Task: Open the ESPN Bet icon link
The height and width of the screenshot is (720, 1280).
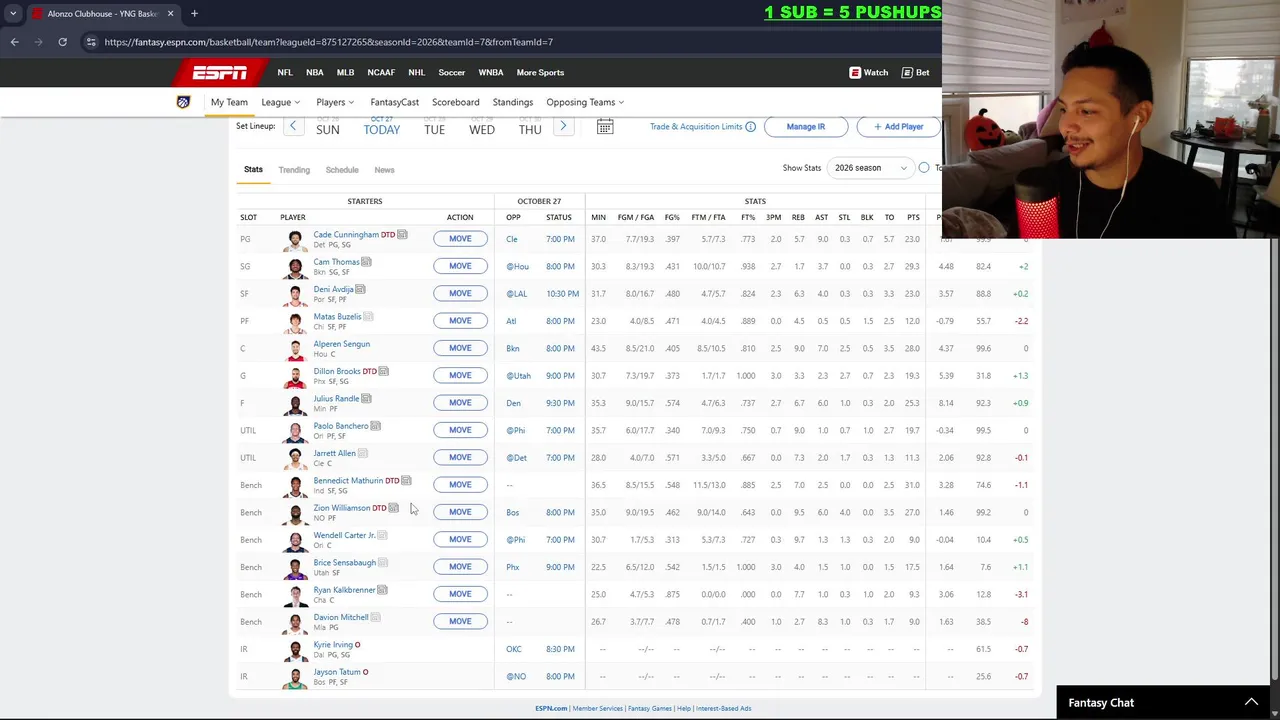Action: 915,72
